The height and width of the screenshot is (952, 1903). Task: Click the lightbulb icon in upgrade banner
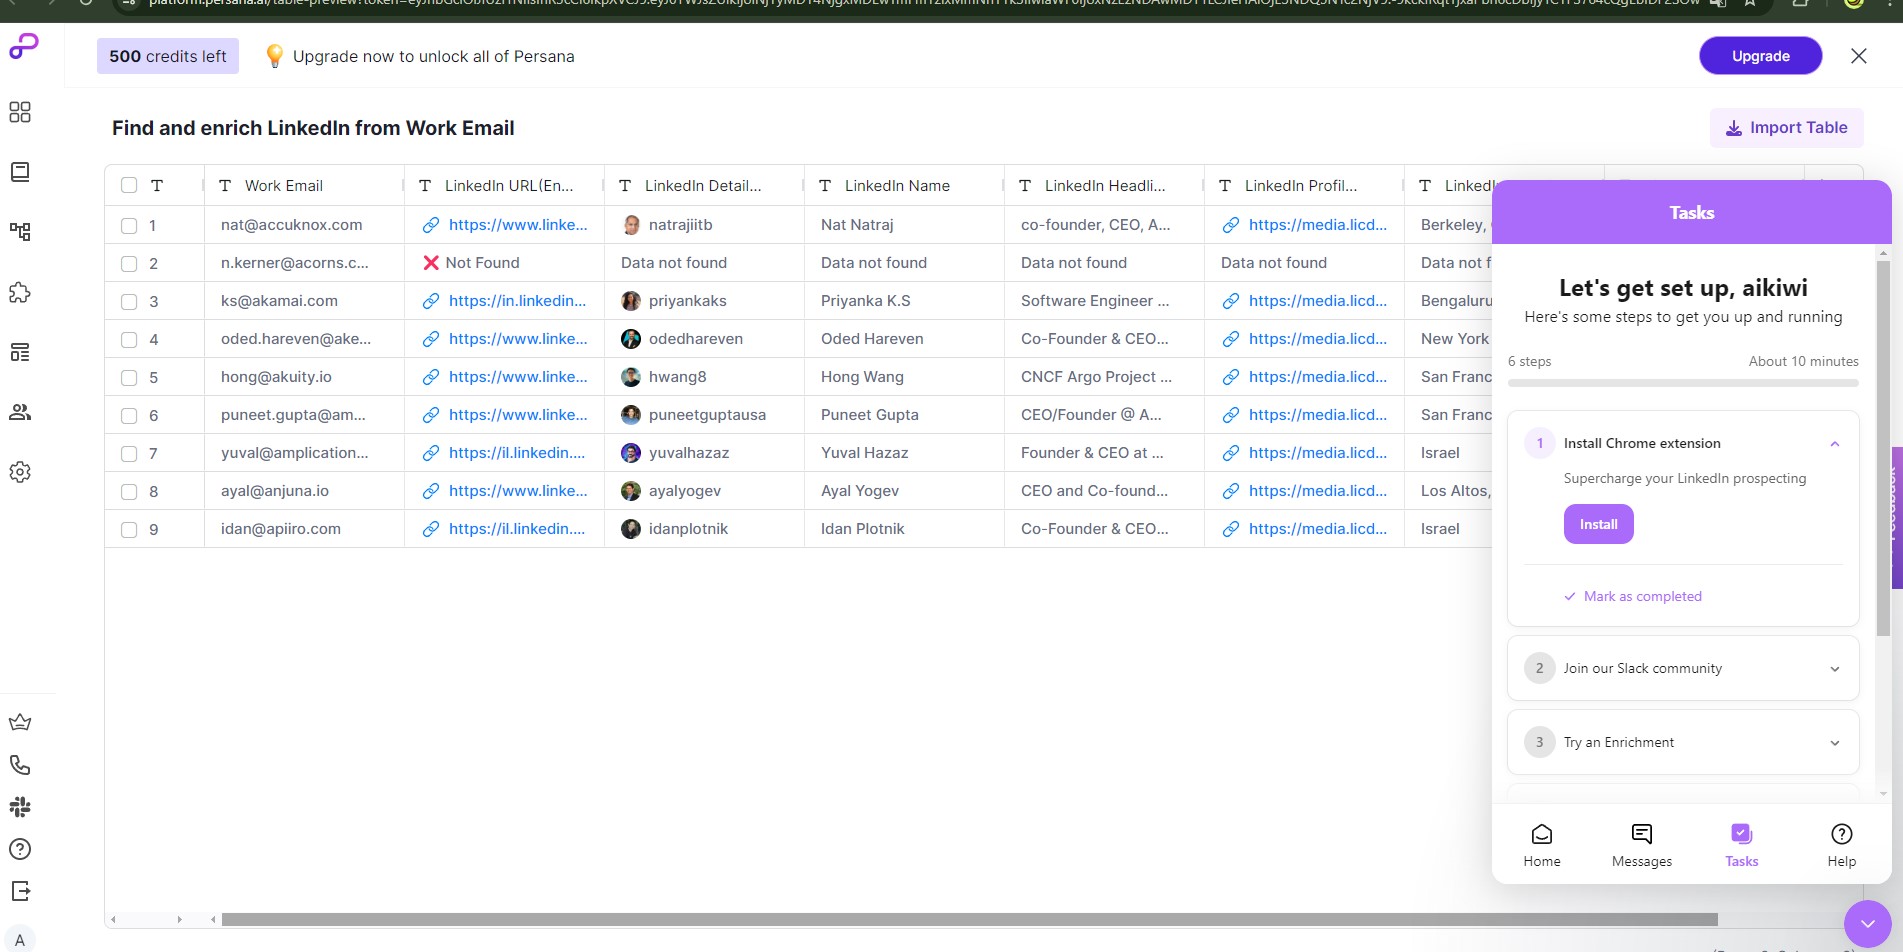tap(274, 57)
